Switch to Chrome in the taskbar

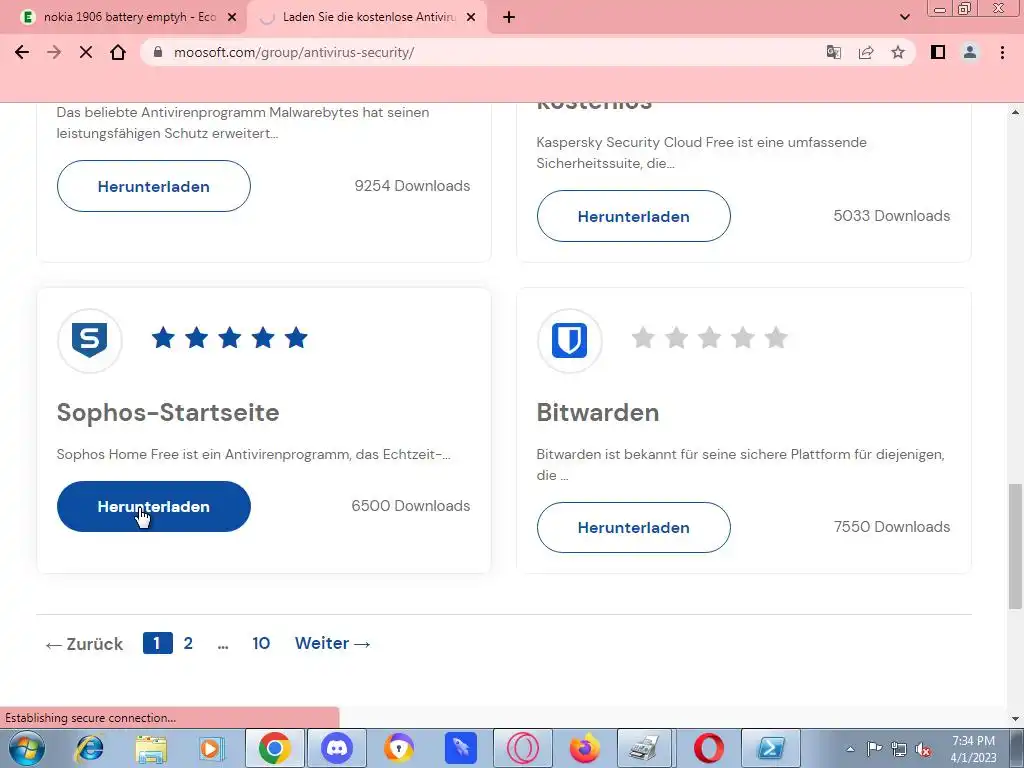pyautogui.click(x=274, y=748)
